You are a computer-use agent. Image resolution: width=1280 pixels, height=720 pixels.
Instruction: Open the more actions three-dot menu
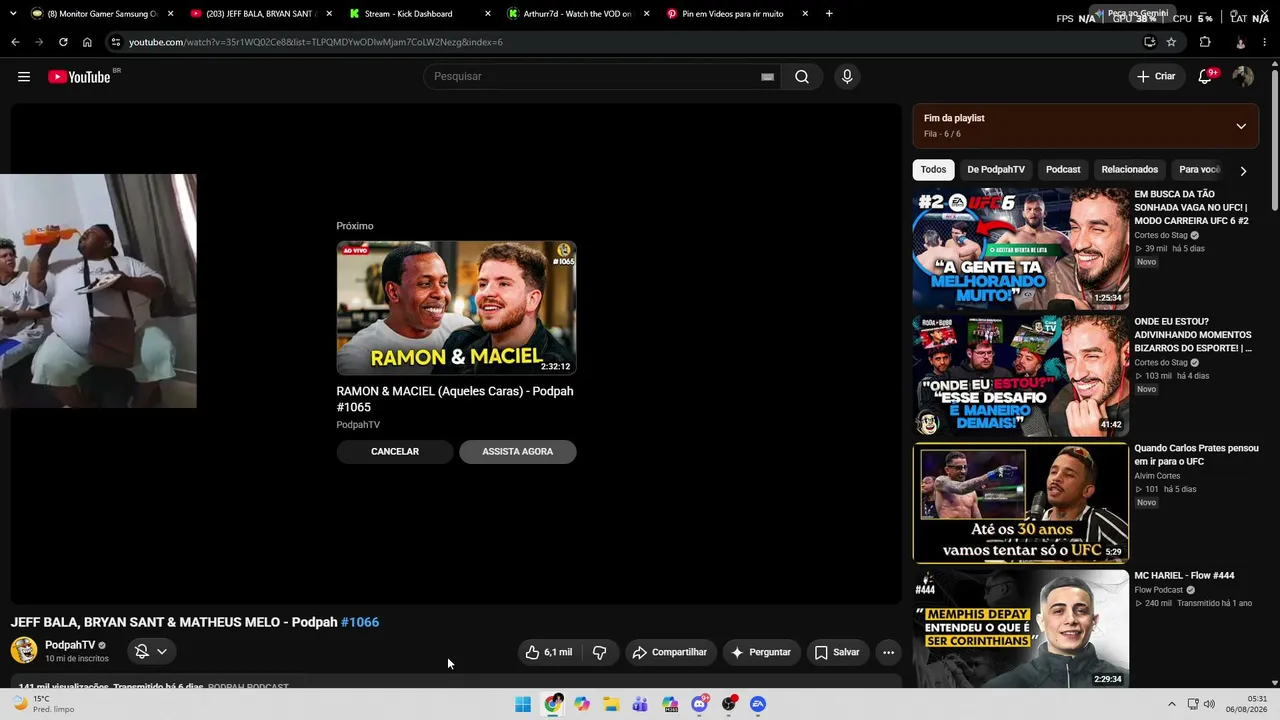pos(888,652)
